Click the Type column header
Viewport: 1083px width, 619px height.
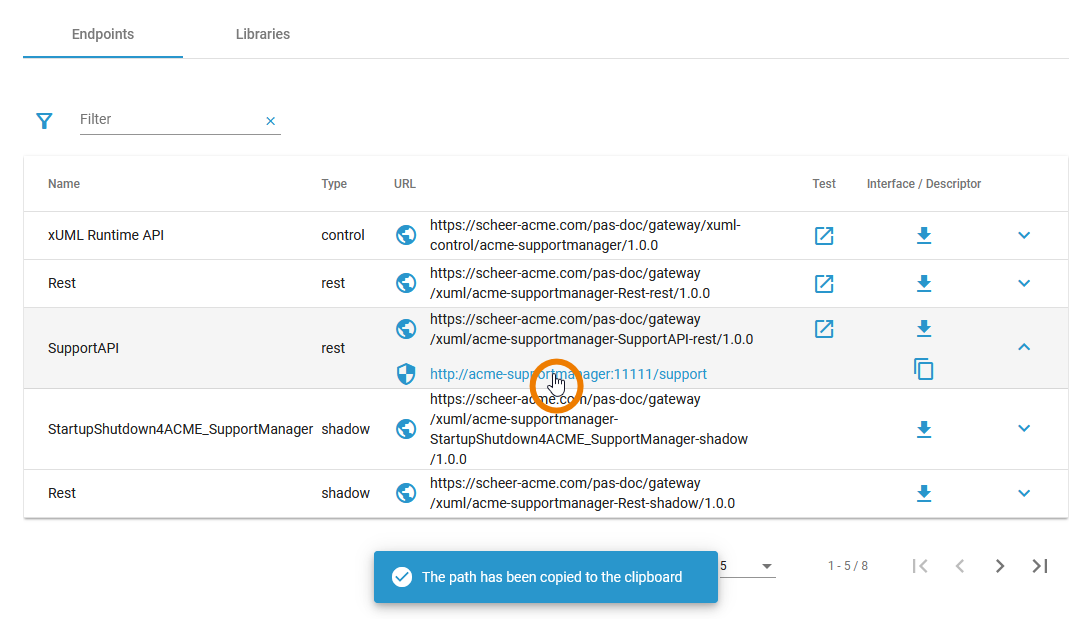point(334,184)
